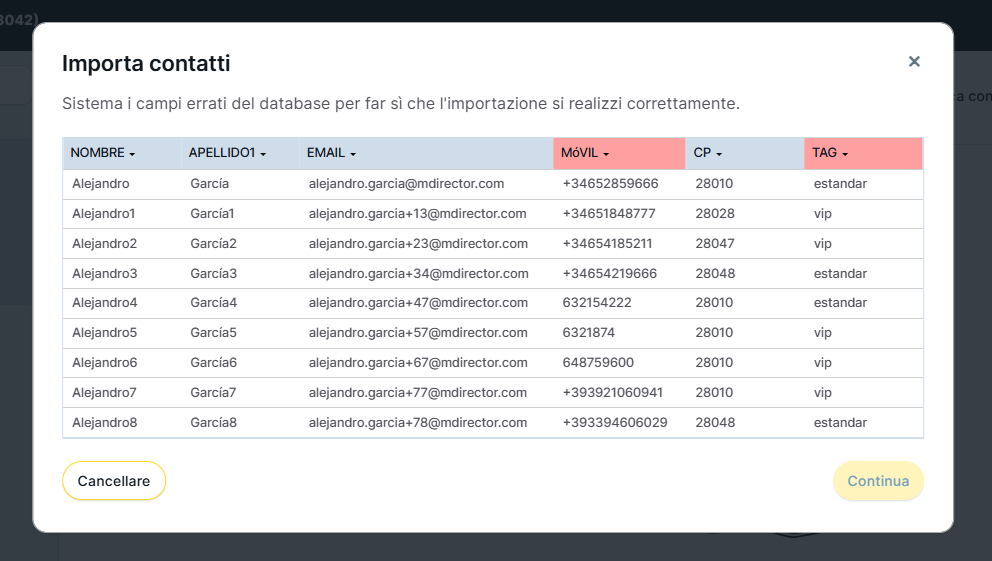Image resolution: width=992 pixels, height=561 pixels.
Task: Select the +34652859666 phone cell
Action: coord(610,184)
